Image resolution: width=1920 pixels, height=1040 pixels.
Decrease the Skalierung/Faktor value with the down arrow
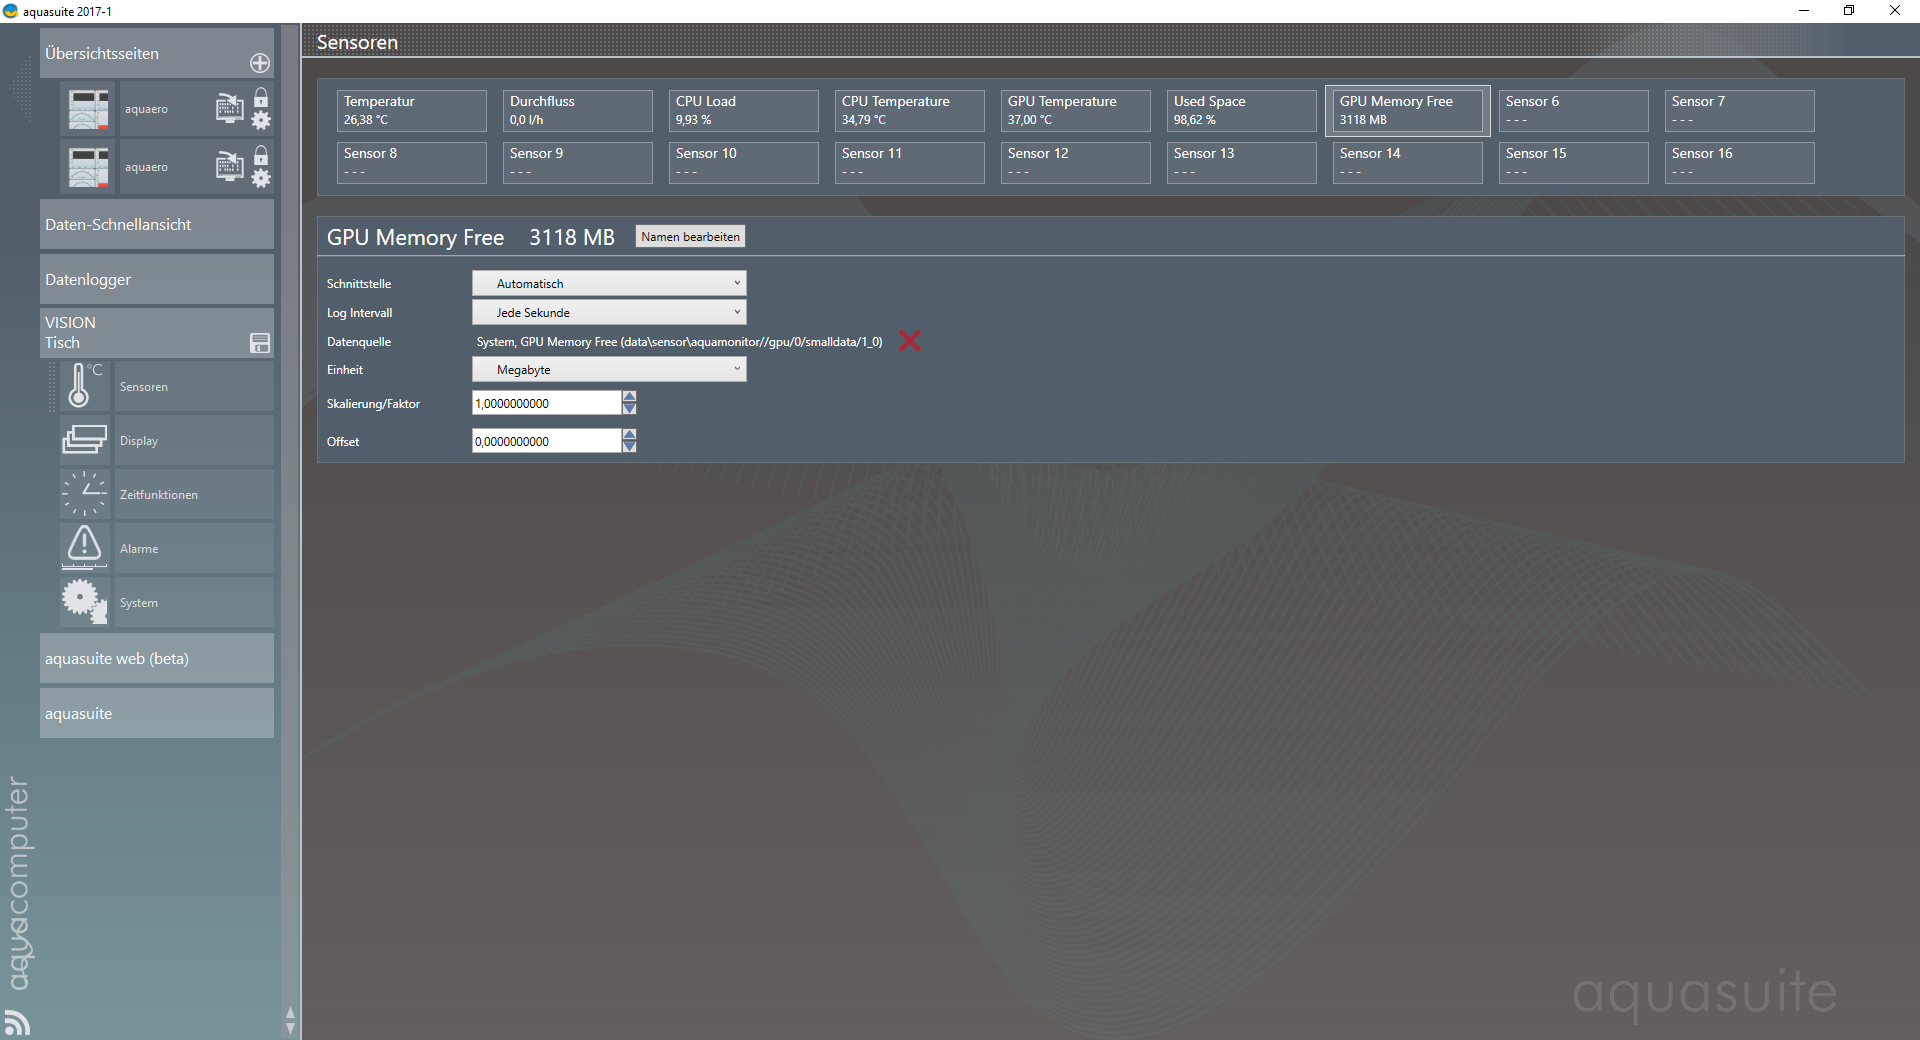tap(629, 409)
